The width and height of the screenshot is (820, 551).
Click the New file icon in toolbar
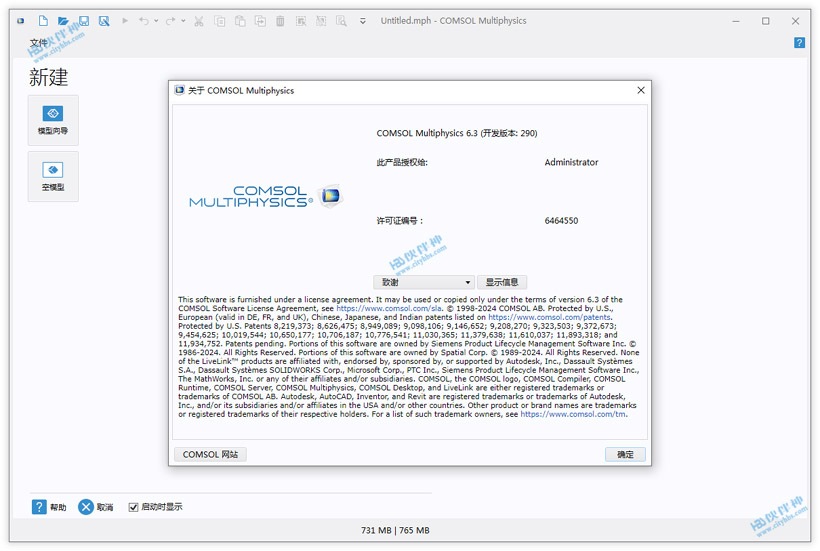[x=43, y=21]
